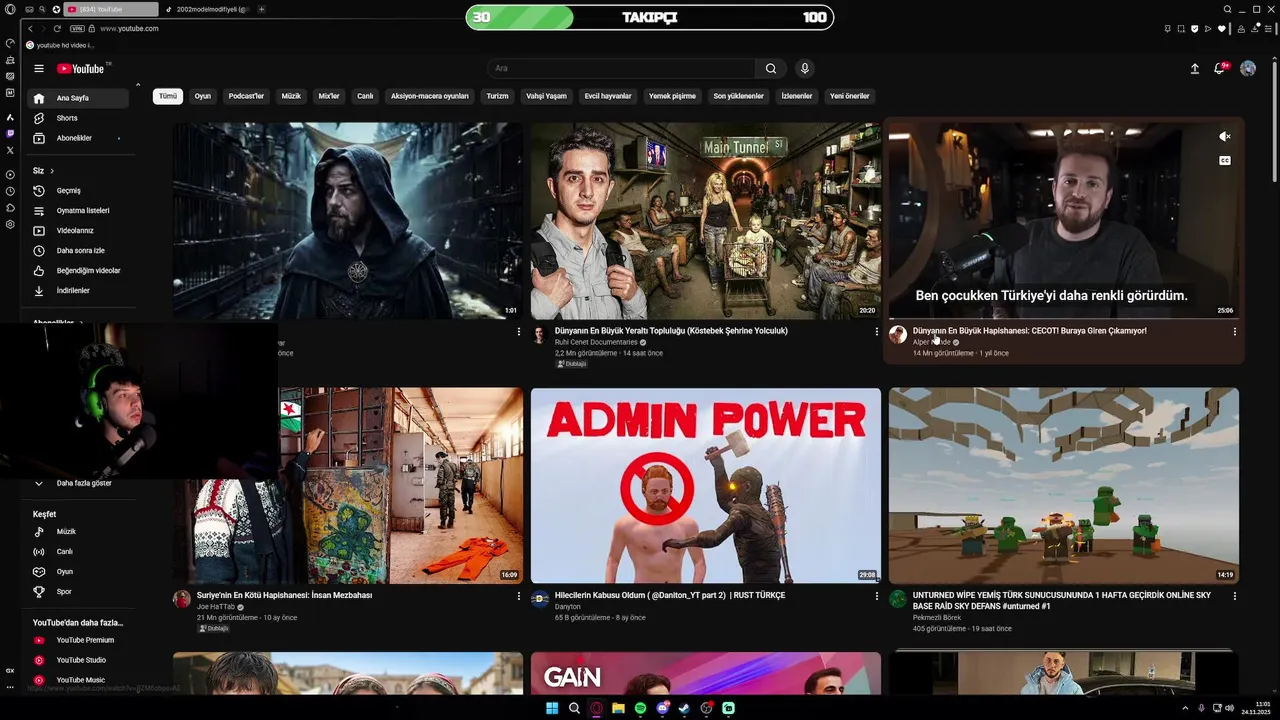Open Danyton channel link
1280x720 pixels.
567,607
